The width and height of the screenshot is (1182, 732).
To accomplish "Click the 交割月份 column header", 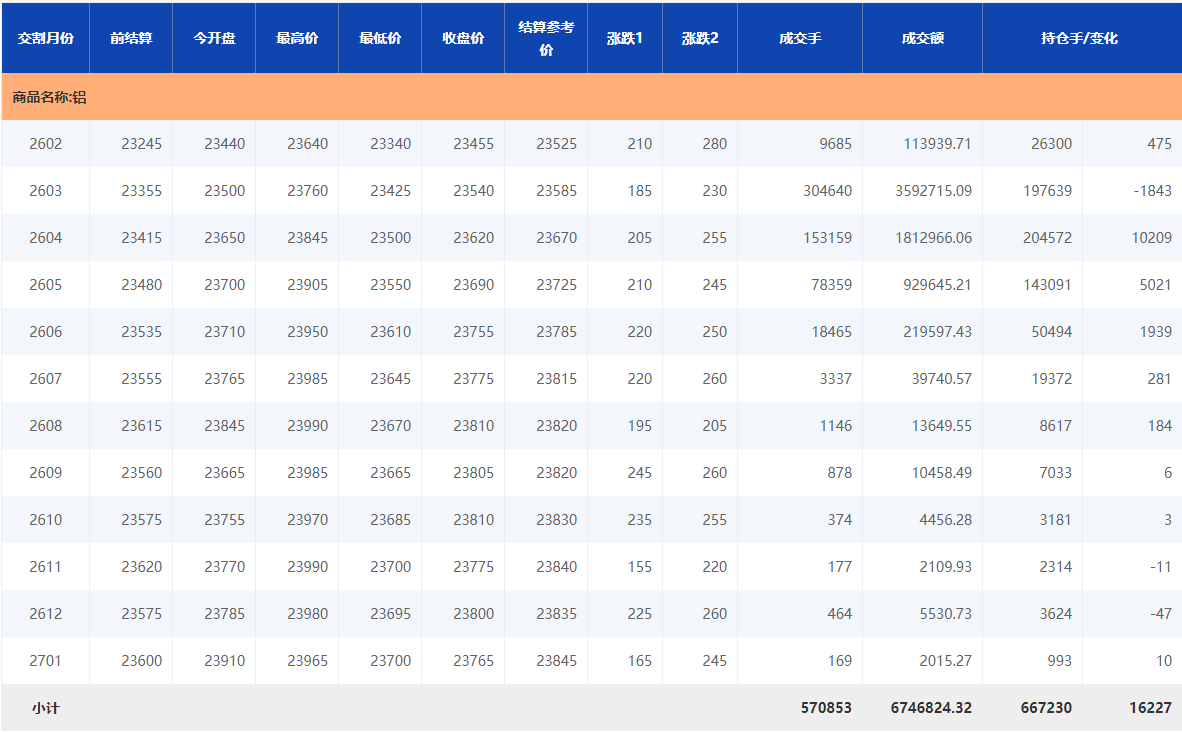I will (x=46, y=38).
